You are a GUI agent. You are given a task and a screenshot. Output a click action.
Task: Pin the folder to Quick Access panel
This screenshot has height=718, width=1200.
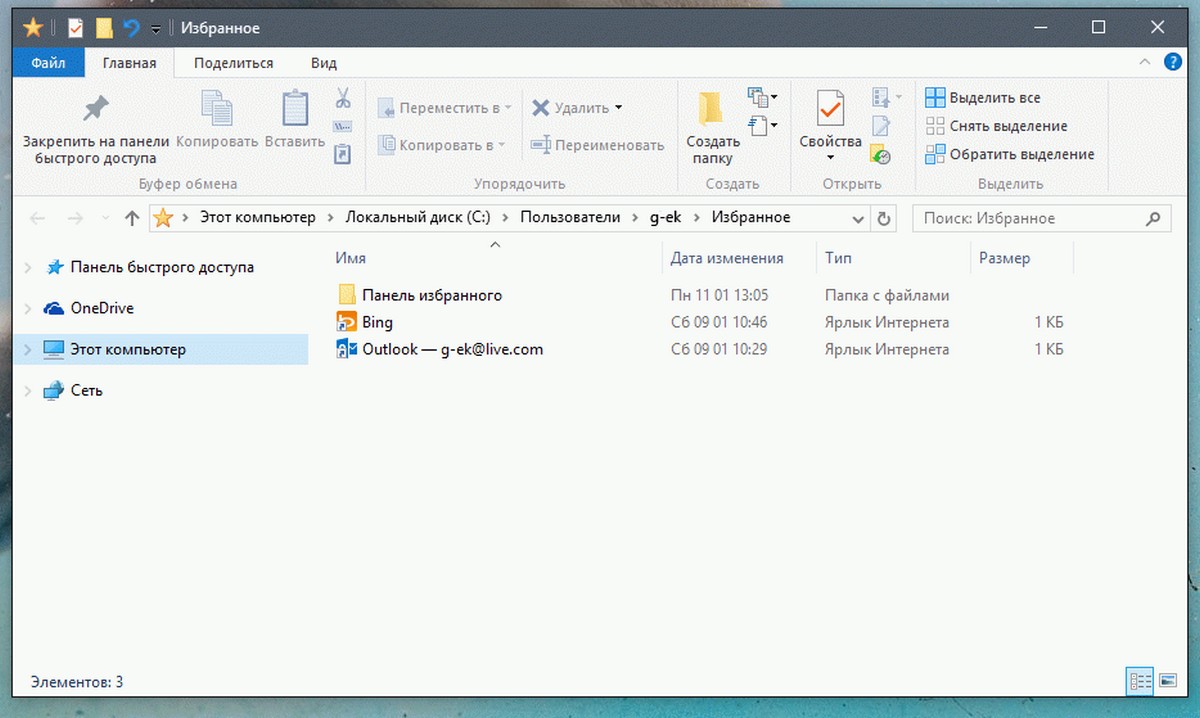(x=96, y=129)
